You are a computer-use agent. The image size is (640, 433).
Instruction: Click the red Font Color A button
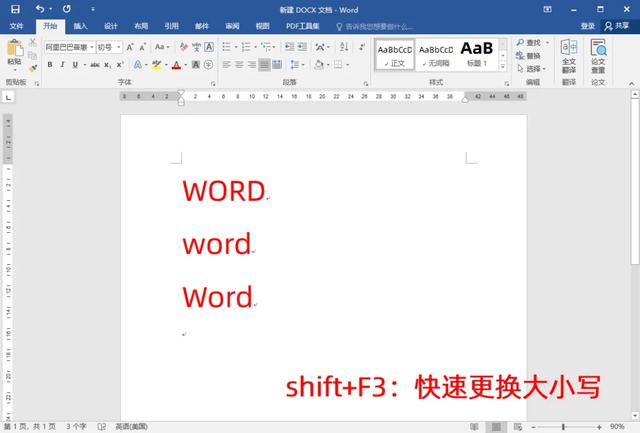point(176,65)
